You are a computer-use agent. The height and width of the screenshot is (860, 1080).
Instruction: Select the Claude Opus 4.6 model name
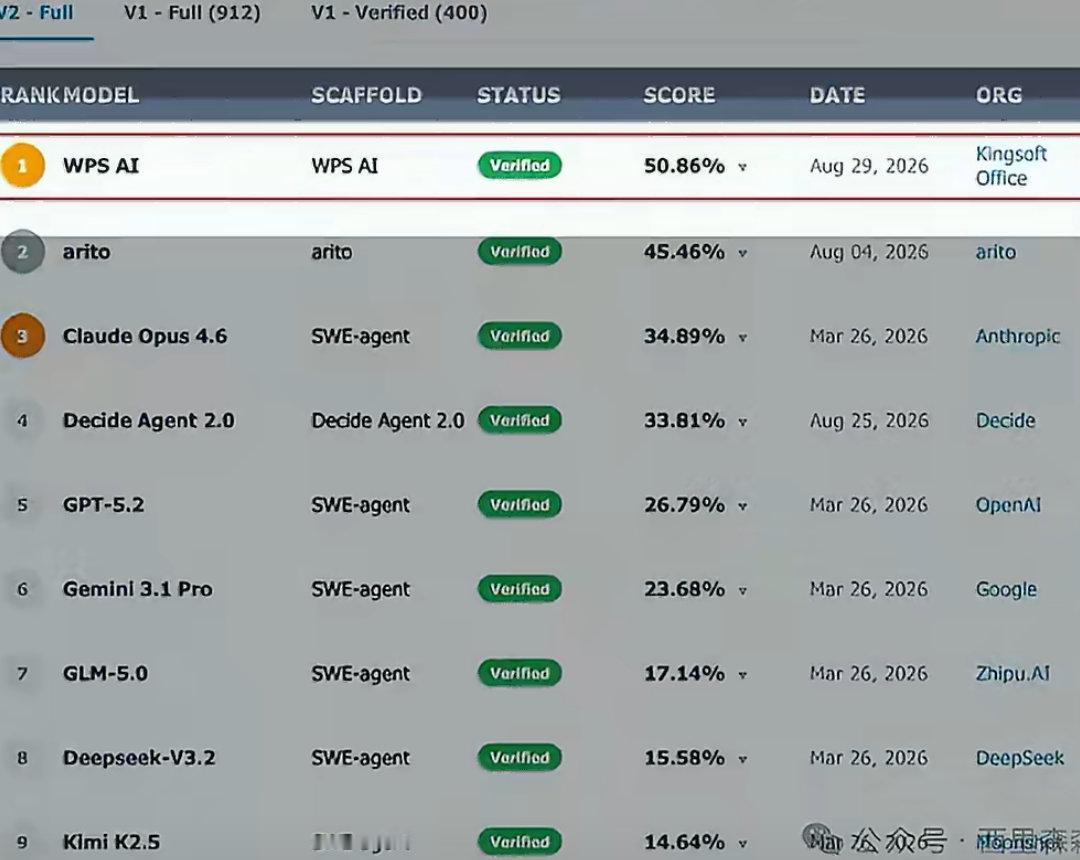coord(145,336)
